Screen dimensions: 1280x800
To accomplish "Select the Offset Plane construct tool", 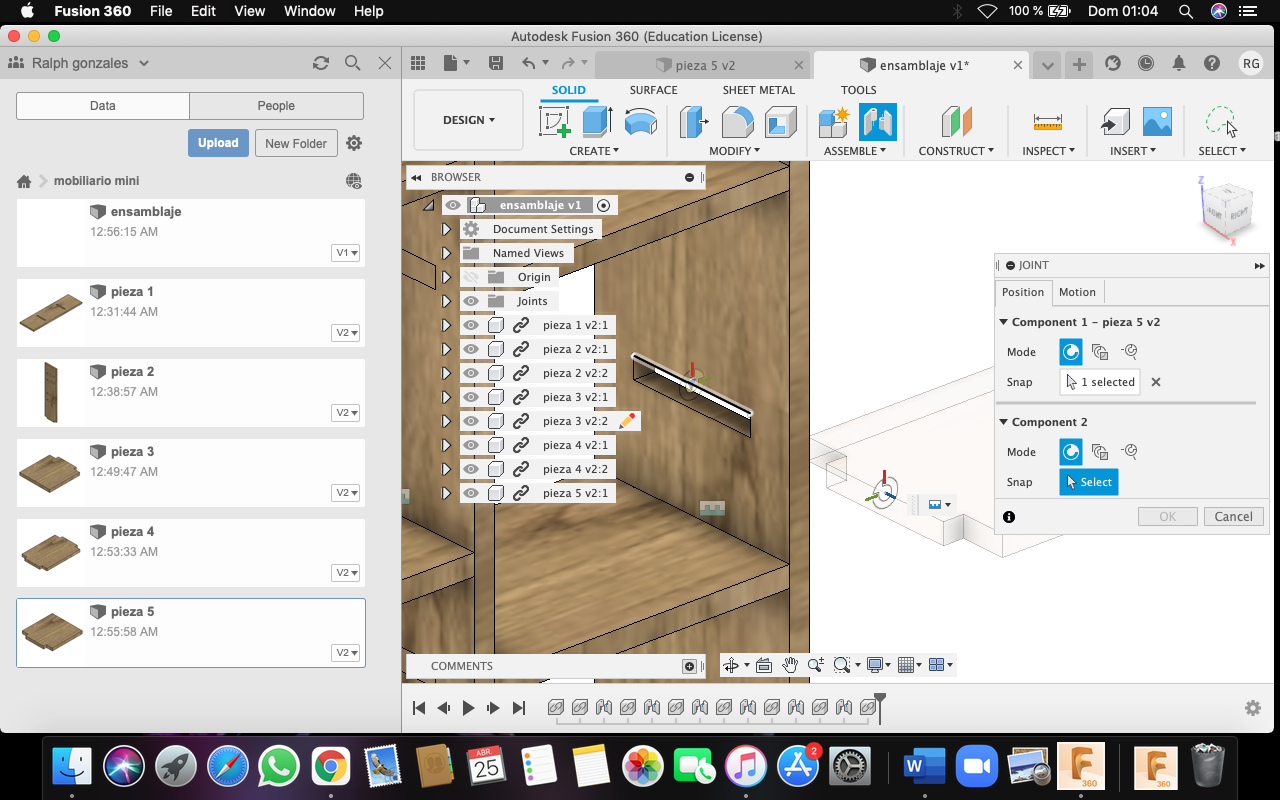I will pyautogui.click(x=957, y=122).
